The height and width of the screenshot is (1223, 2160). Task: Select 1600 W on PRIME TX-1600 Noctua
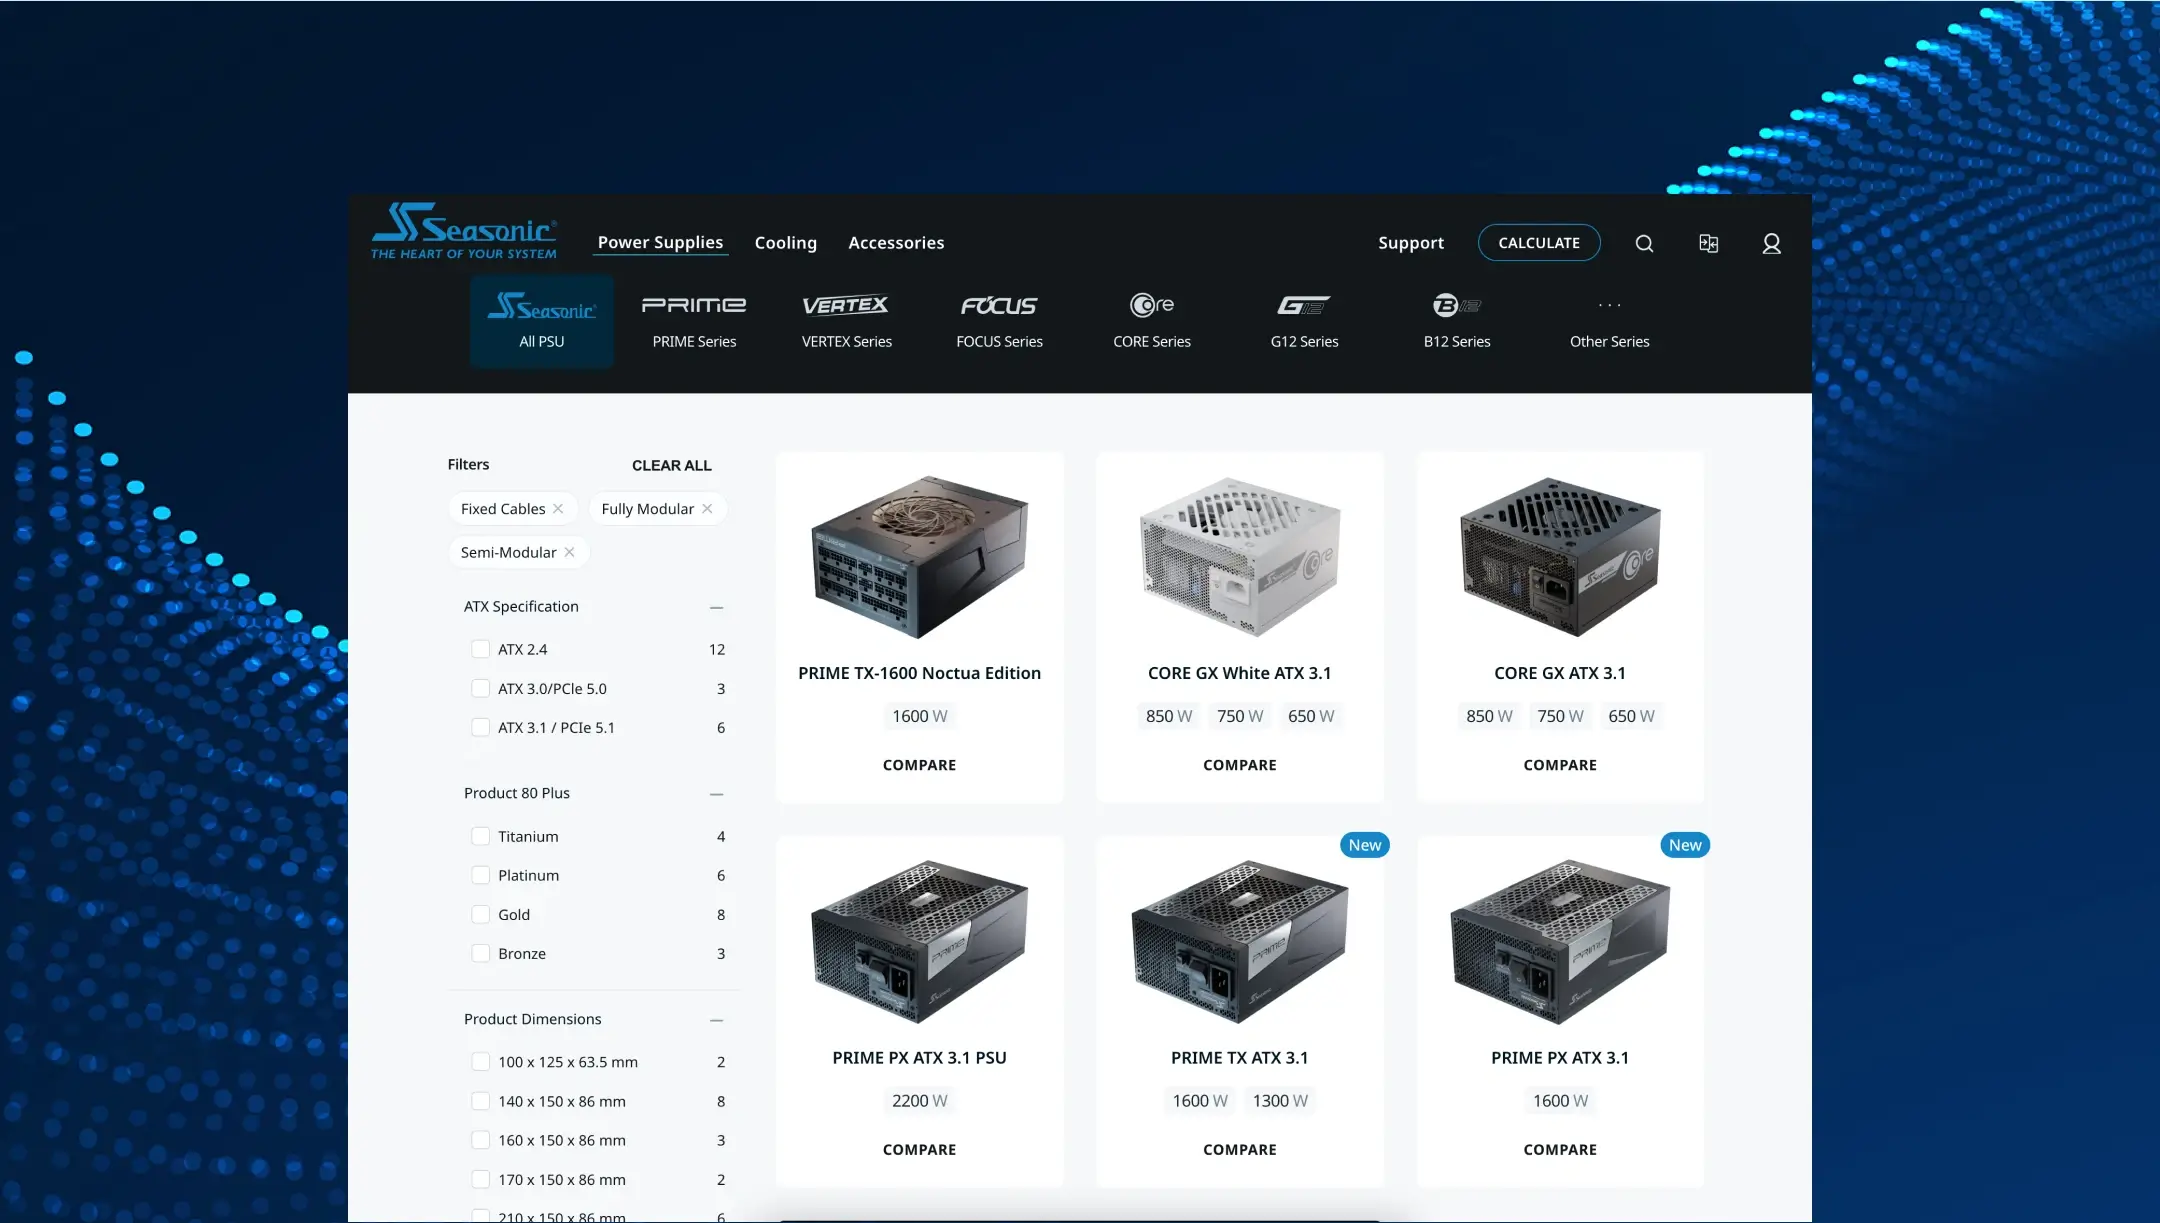(919, 716)
